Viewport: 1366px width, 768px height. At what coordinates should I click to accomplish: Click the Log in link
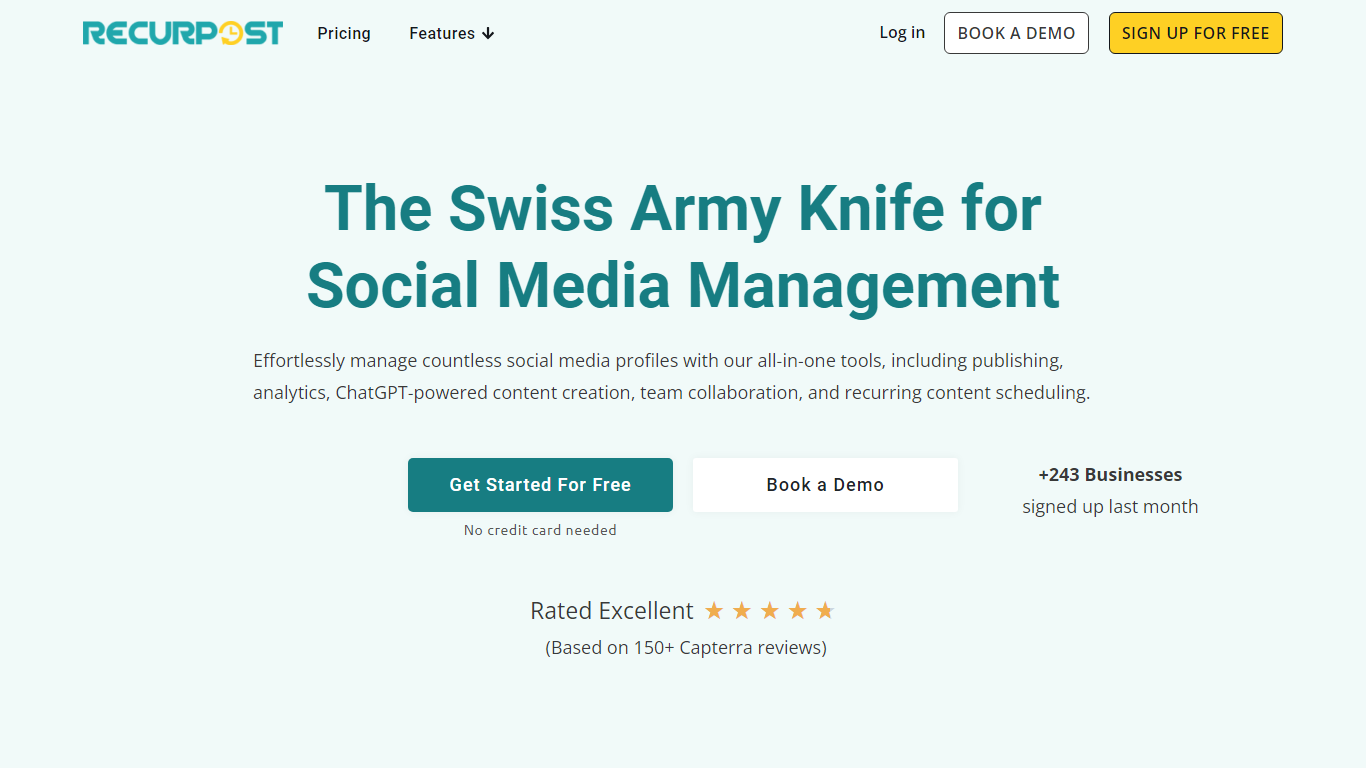pyautogui.click(x=902, y=33)
